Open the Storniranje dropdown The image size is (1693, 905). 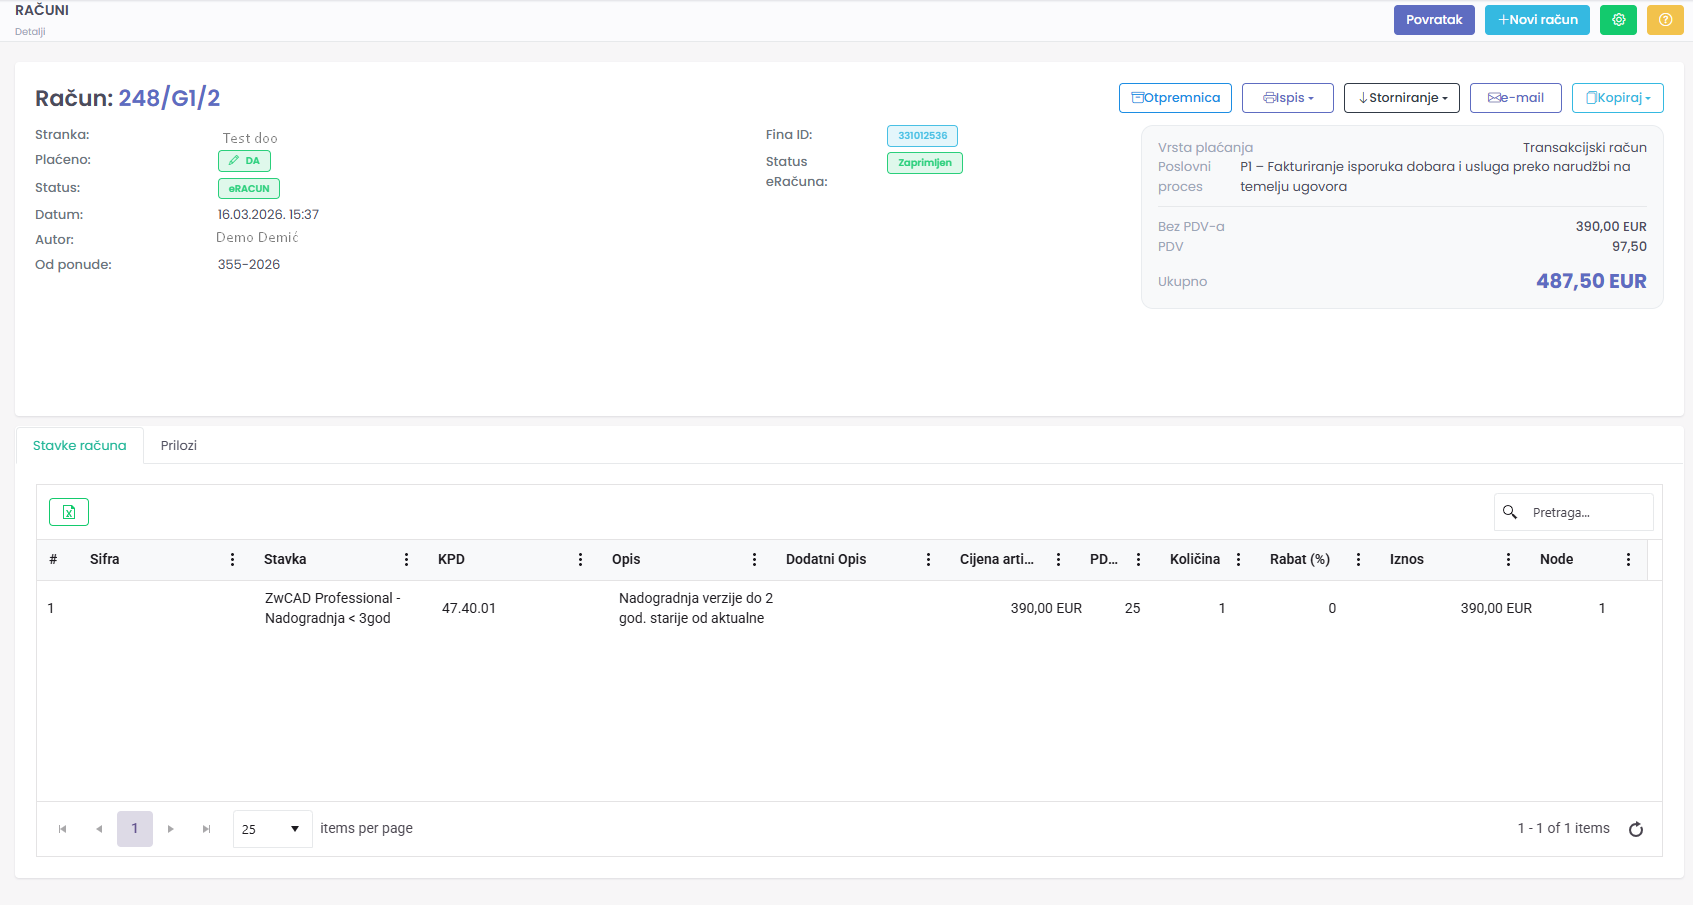coord(1401,98)
